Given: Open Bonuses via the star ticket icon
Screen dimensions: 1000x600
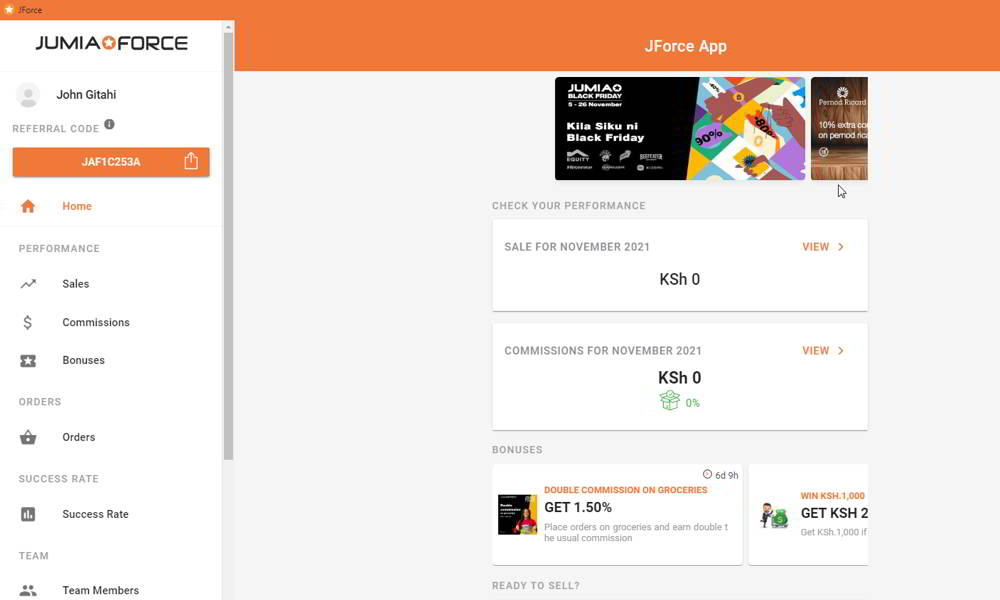Looking at the screenshot, I should point(27,360).
